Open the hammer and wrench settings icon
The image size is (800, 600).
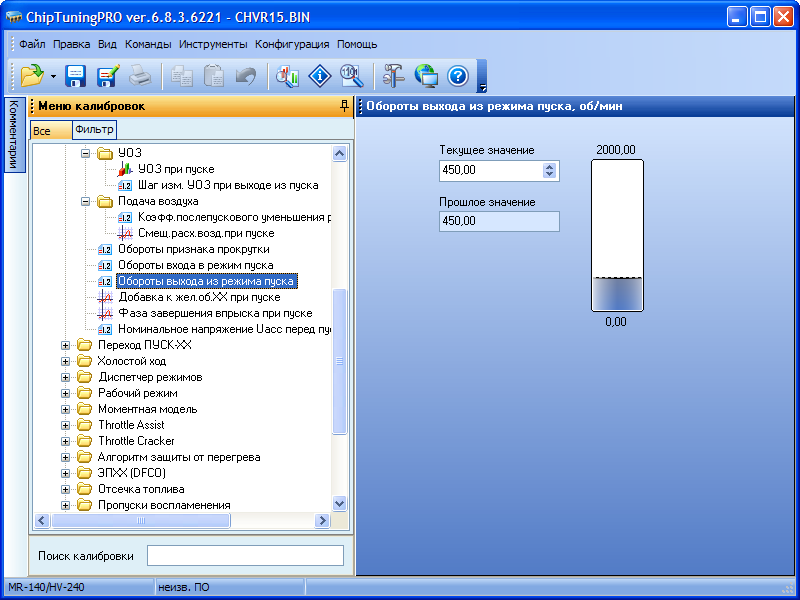tap(394, 75)
